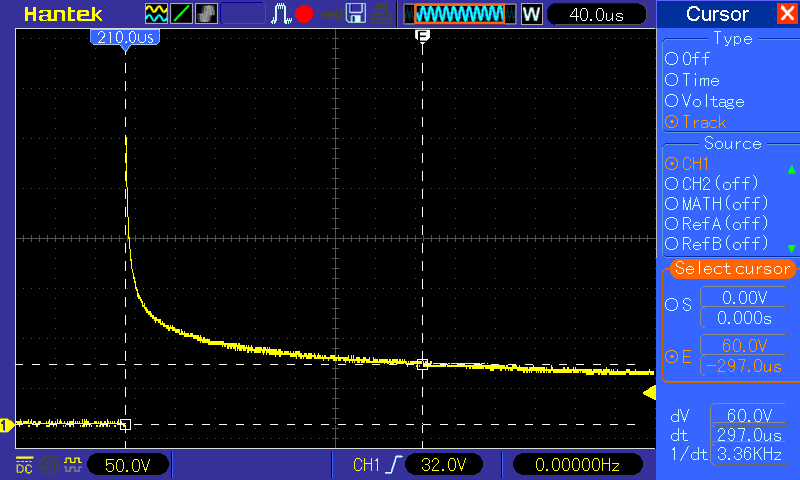The width and height of the screenshot is (800, 480).
Task: Click the 50.0V vertical scale readout
Action: (x=128, y=465)
